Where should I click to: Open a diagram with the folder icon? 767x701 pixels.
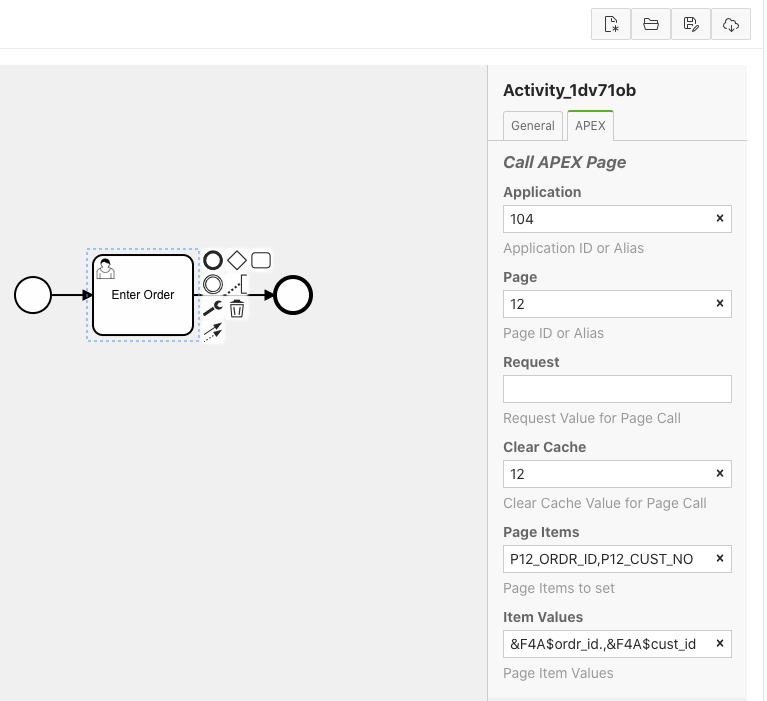pos(651,25)
